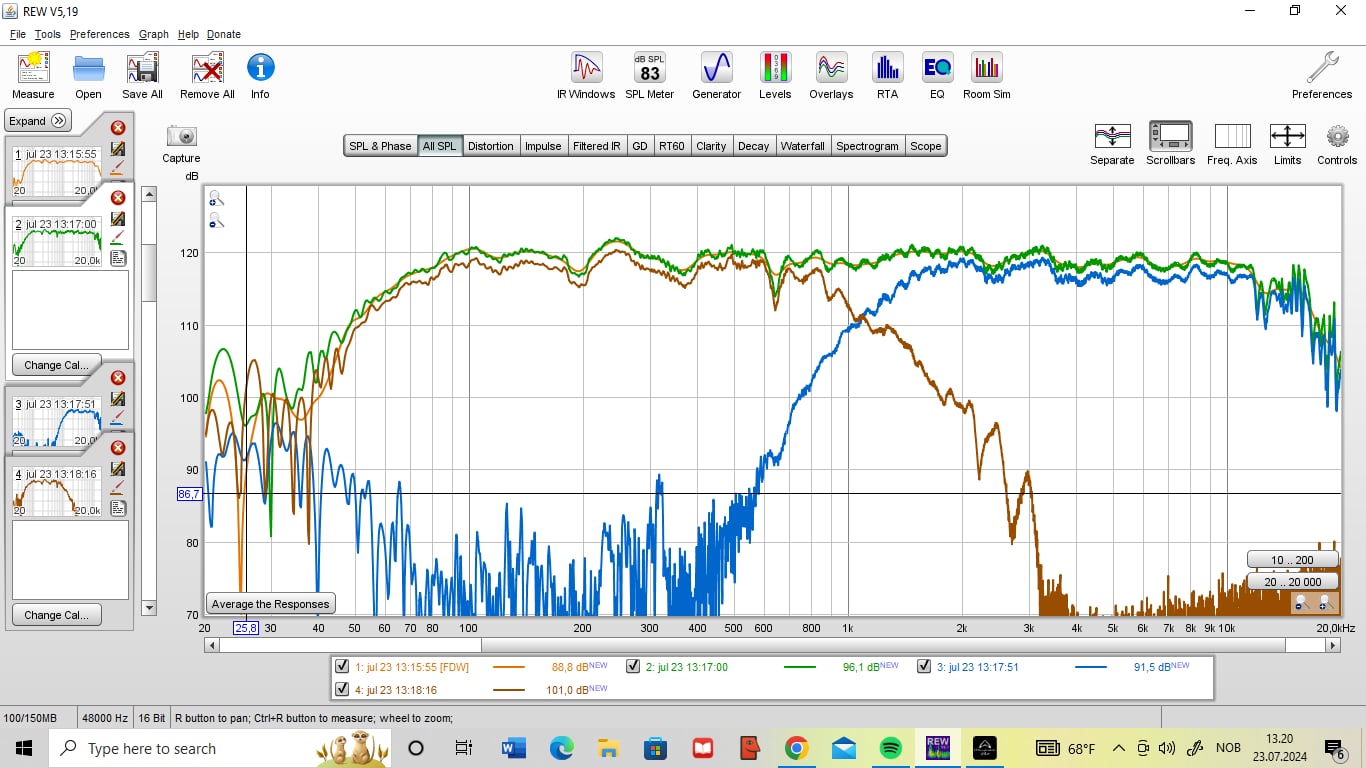Open the SPL Meter tool
Screen dimensions: 1366x768
click(650, 69)
